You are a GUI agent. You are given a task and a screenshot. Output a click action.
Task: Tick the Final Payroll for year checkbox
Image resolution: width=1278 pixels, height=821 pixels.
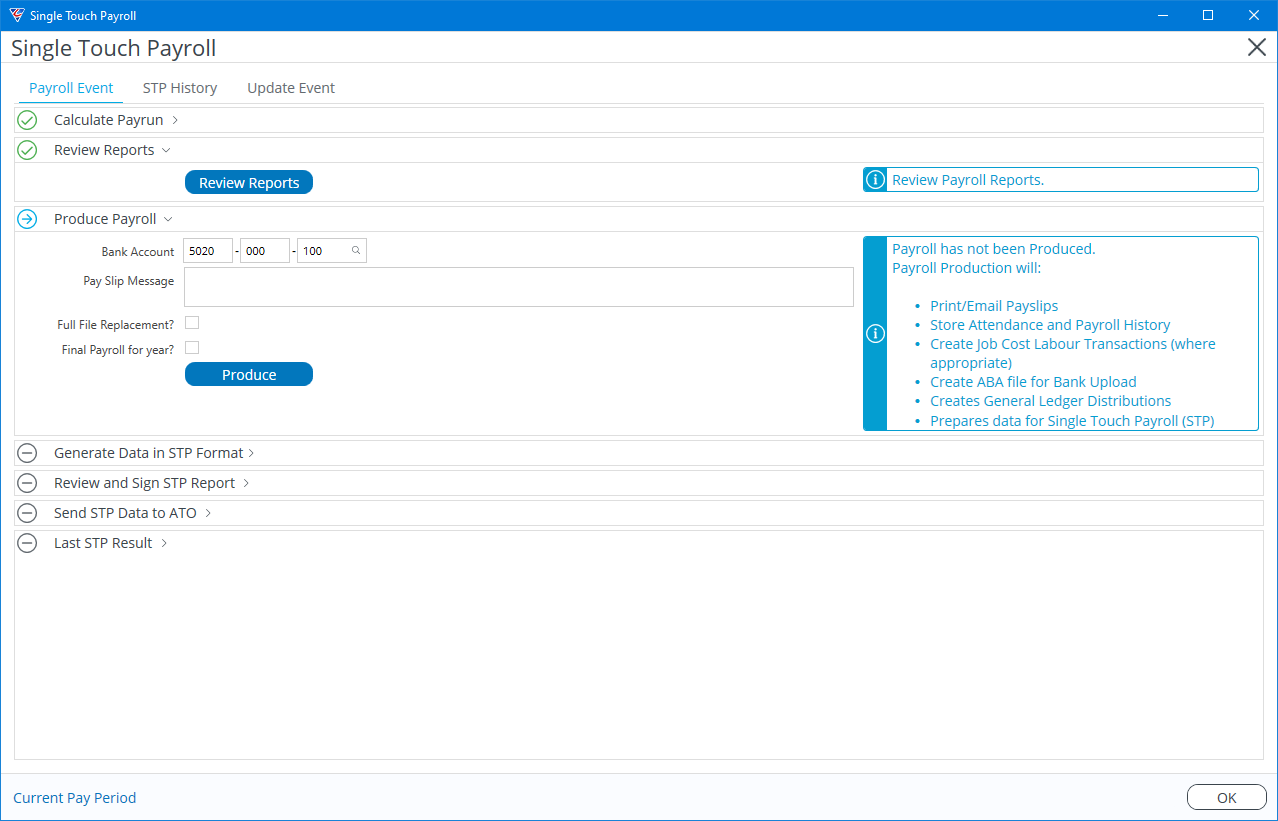[x=192, y=348]
